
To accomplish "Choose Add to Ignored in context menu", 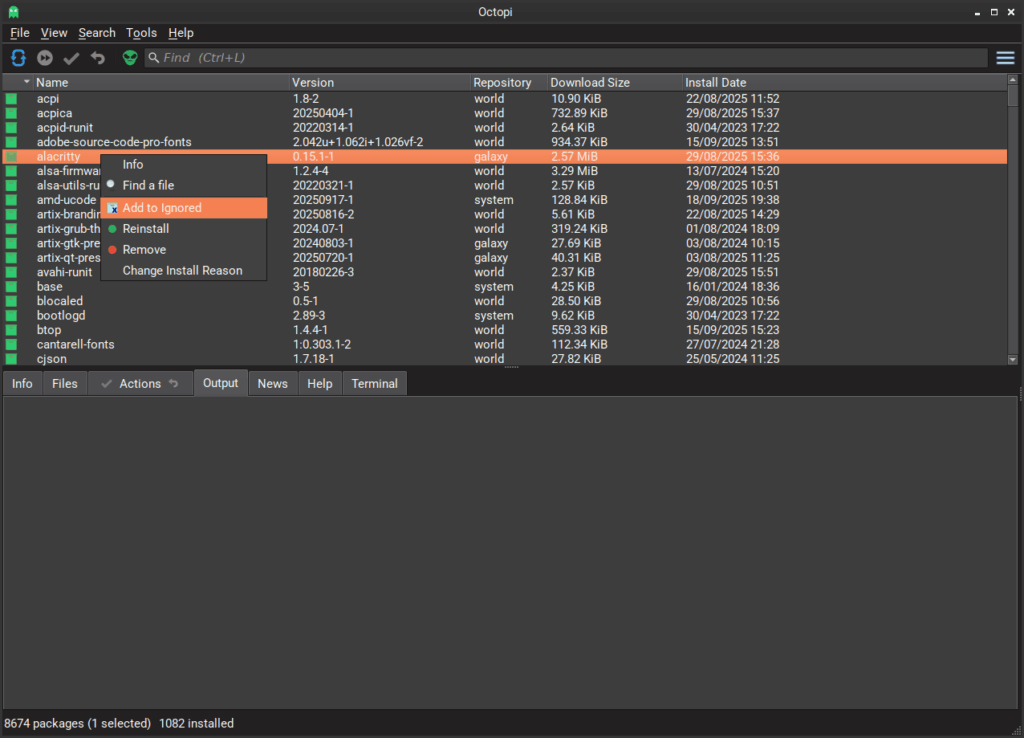I will pyautogui.click(x=161, y=208).
